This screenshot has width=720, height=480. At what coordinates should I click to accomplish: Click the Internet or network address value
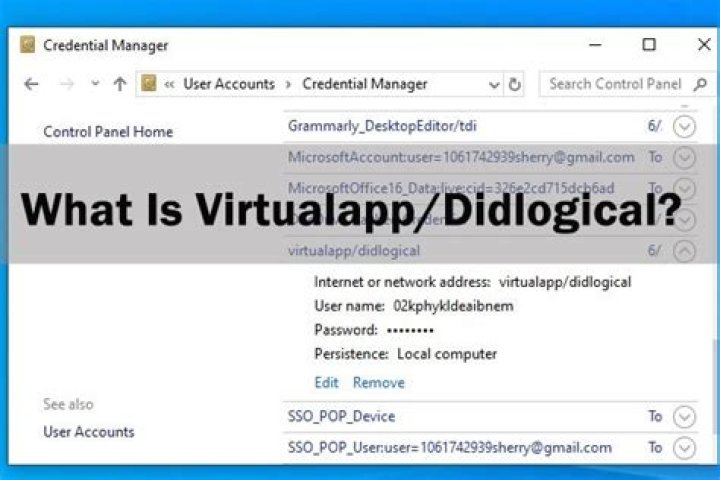pos(565,282)
